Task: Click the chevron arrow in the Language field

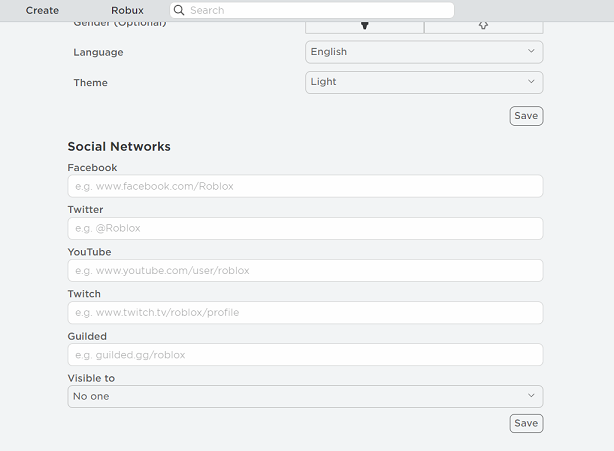Action: pos(531,52)
